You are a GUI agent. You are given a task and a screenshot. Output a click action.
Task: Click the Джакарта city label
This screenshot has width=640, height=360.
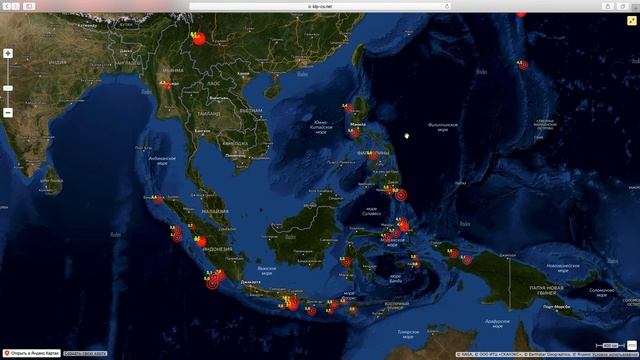(x=251, y=282)
